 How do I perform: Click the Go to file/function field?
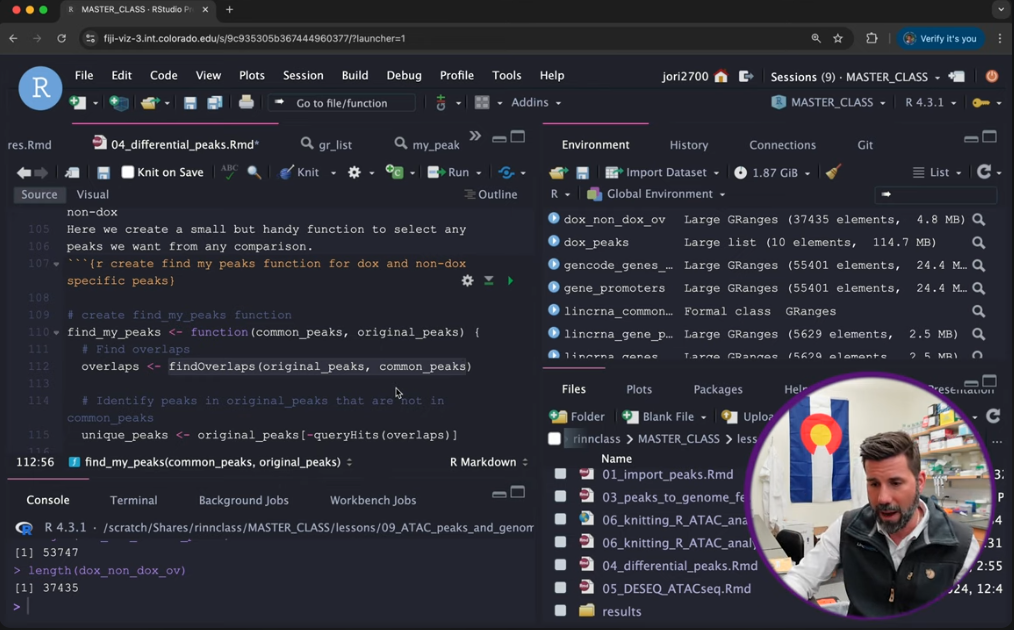coord(341,103)
